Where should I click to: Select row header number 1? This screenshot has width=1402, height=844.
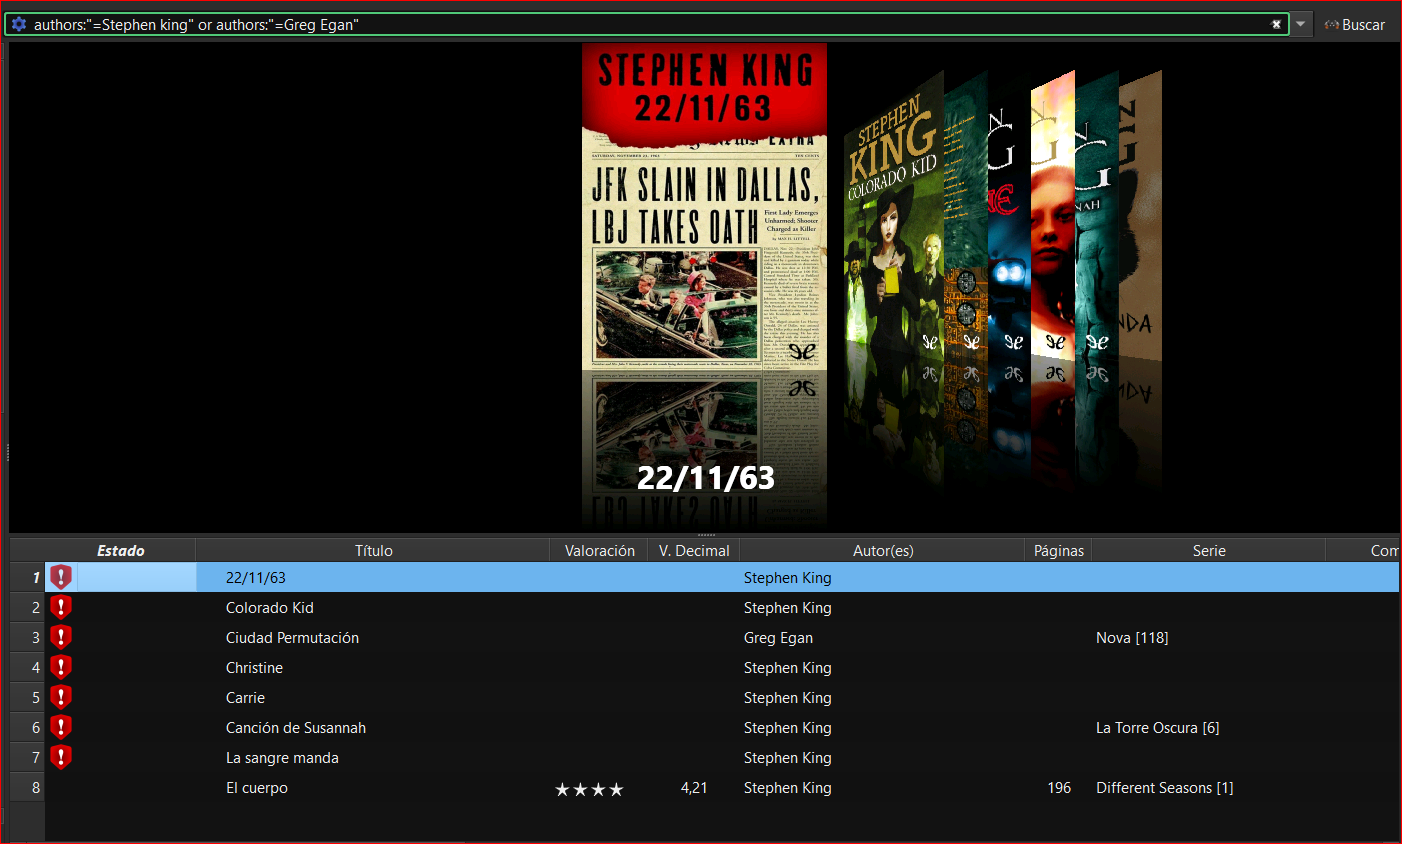[28, 577]
